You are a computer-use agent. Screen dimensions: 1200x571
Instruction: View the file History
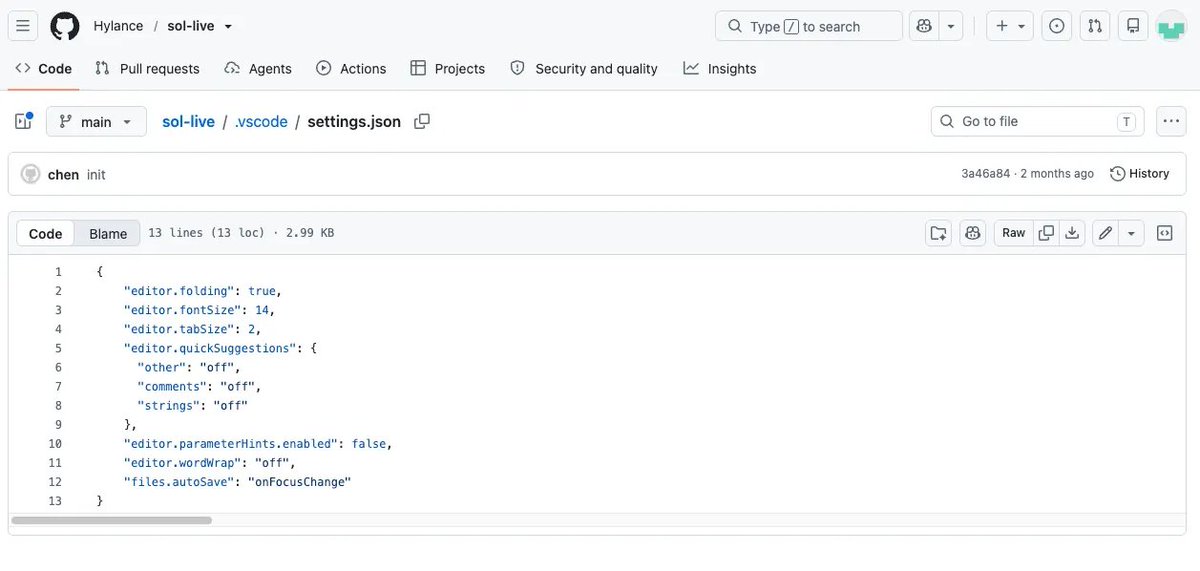point(1140,173)
